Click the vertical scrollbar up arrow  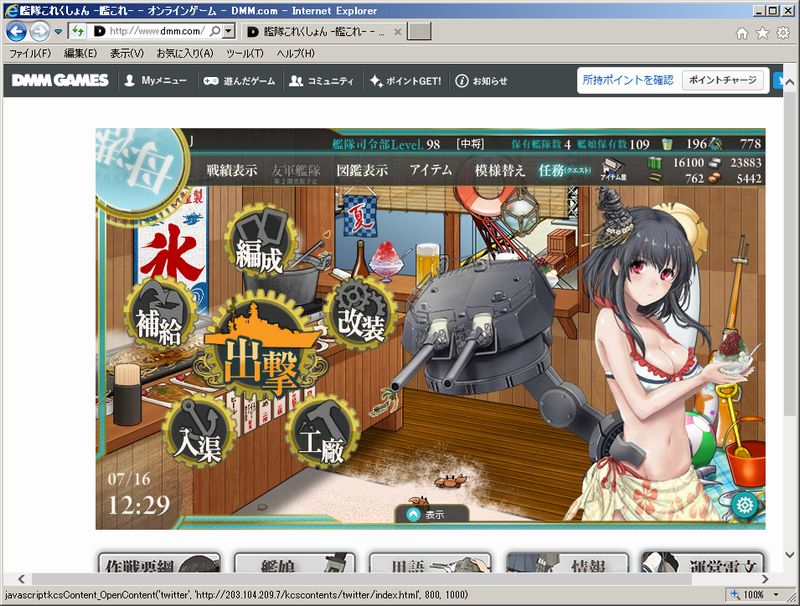789,82
